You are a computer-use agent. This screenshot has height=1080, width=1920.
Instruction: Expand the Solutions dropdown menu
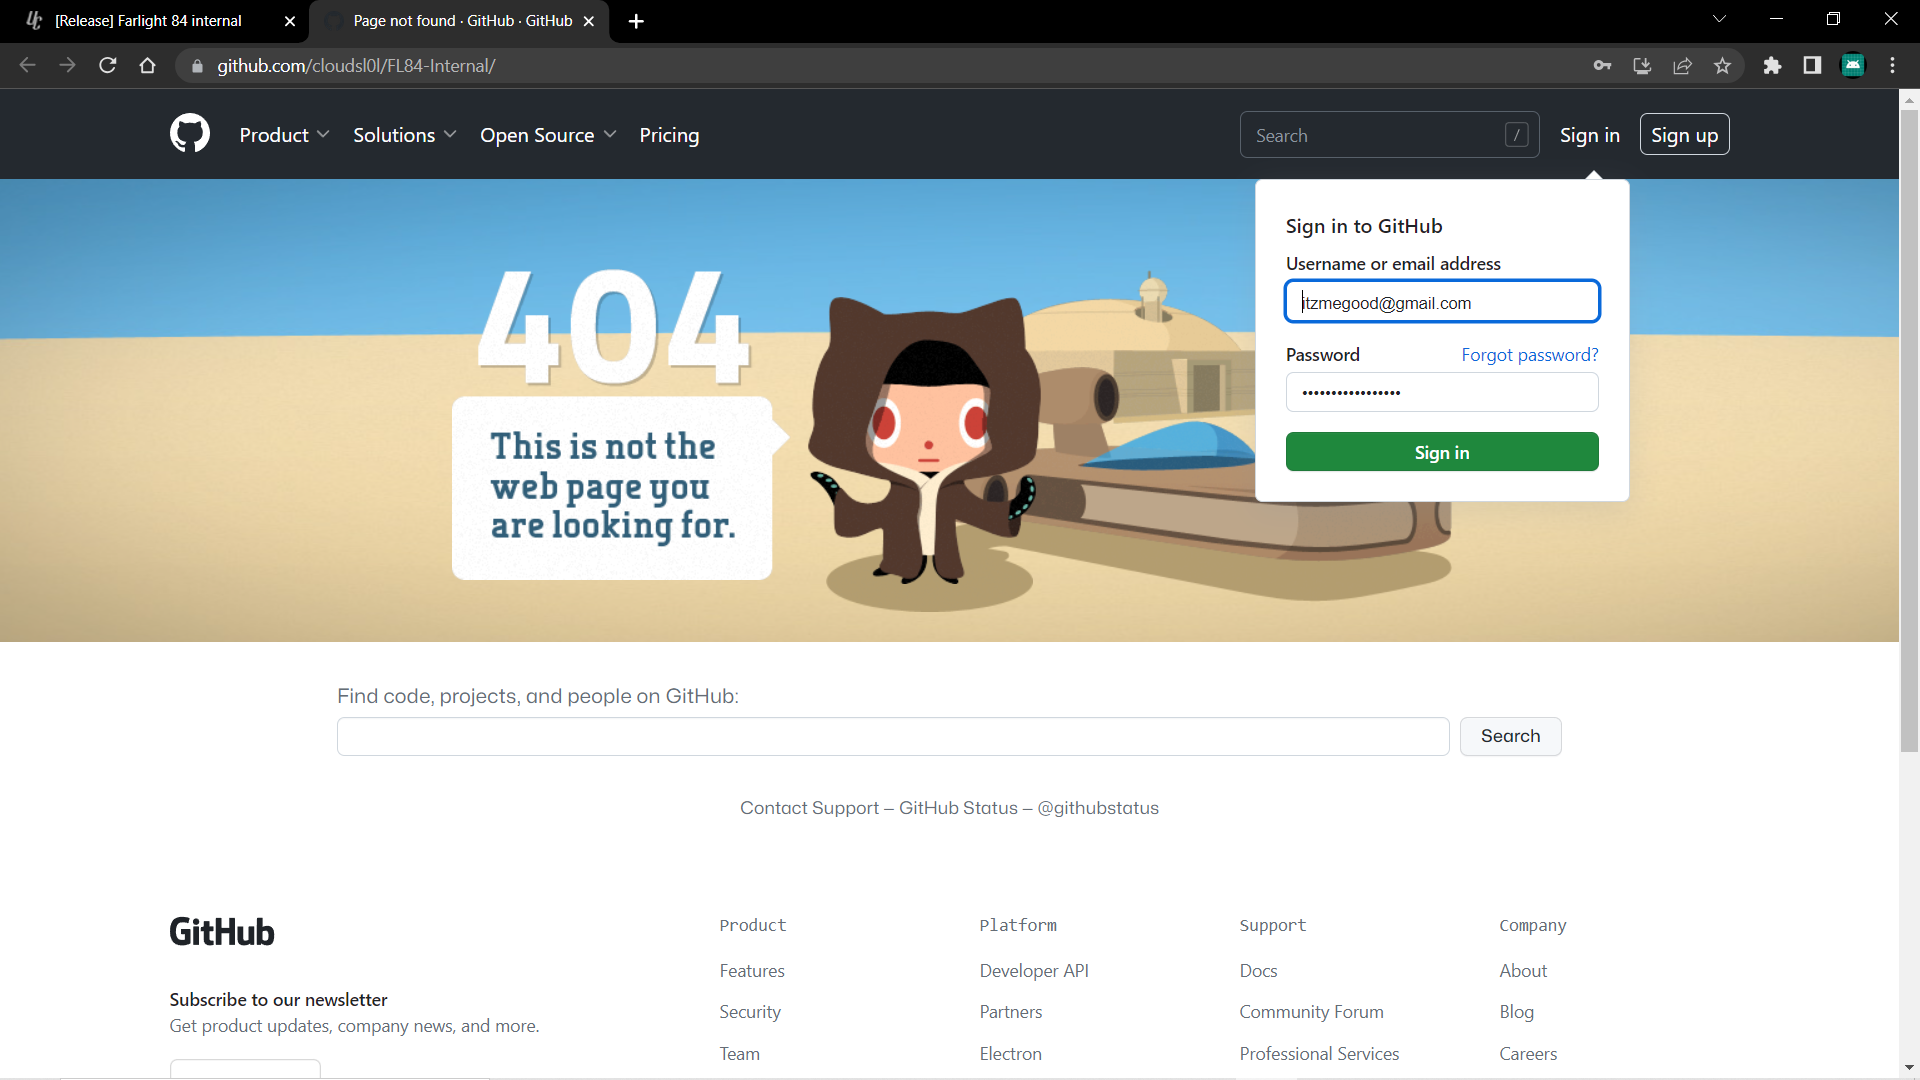pyautogui.click(x=404, y=135)
